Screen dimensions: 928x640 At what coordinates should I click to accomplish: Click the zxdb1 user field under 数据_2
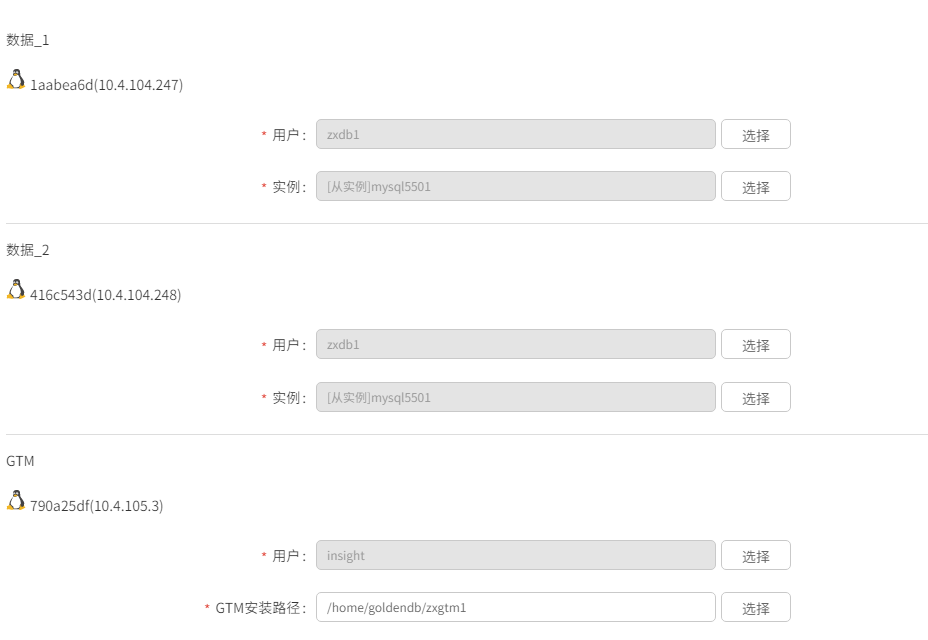(515, 345)
